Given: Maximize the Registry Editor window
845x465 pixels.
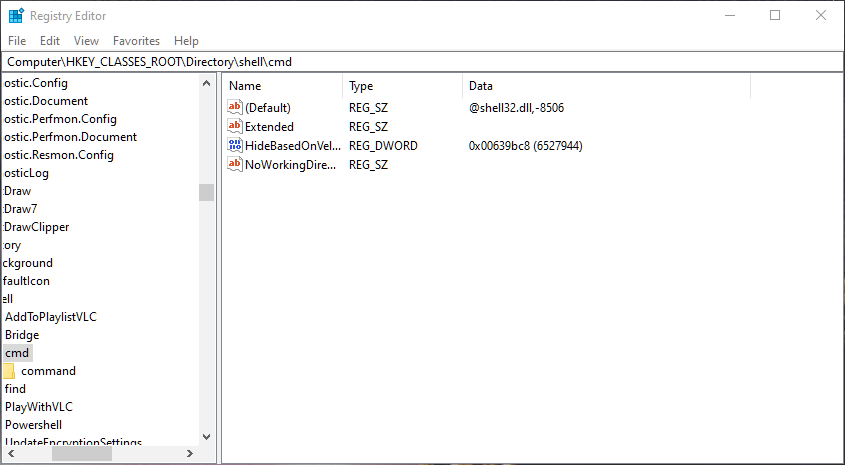Looking at the screenshot, I should coord(775,15).
